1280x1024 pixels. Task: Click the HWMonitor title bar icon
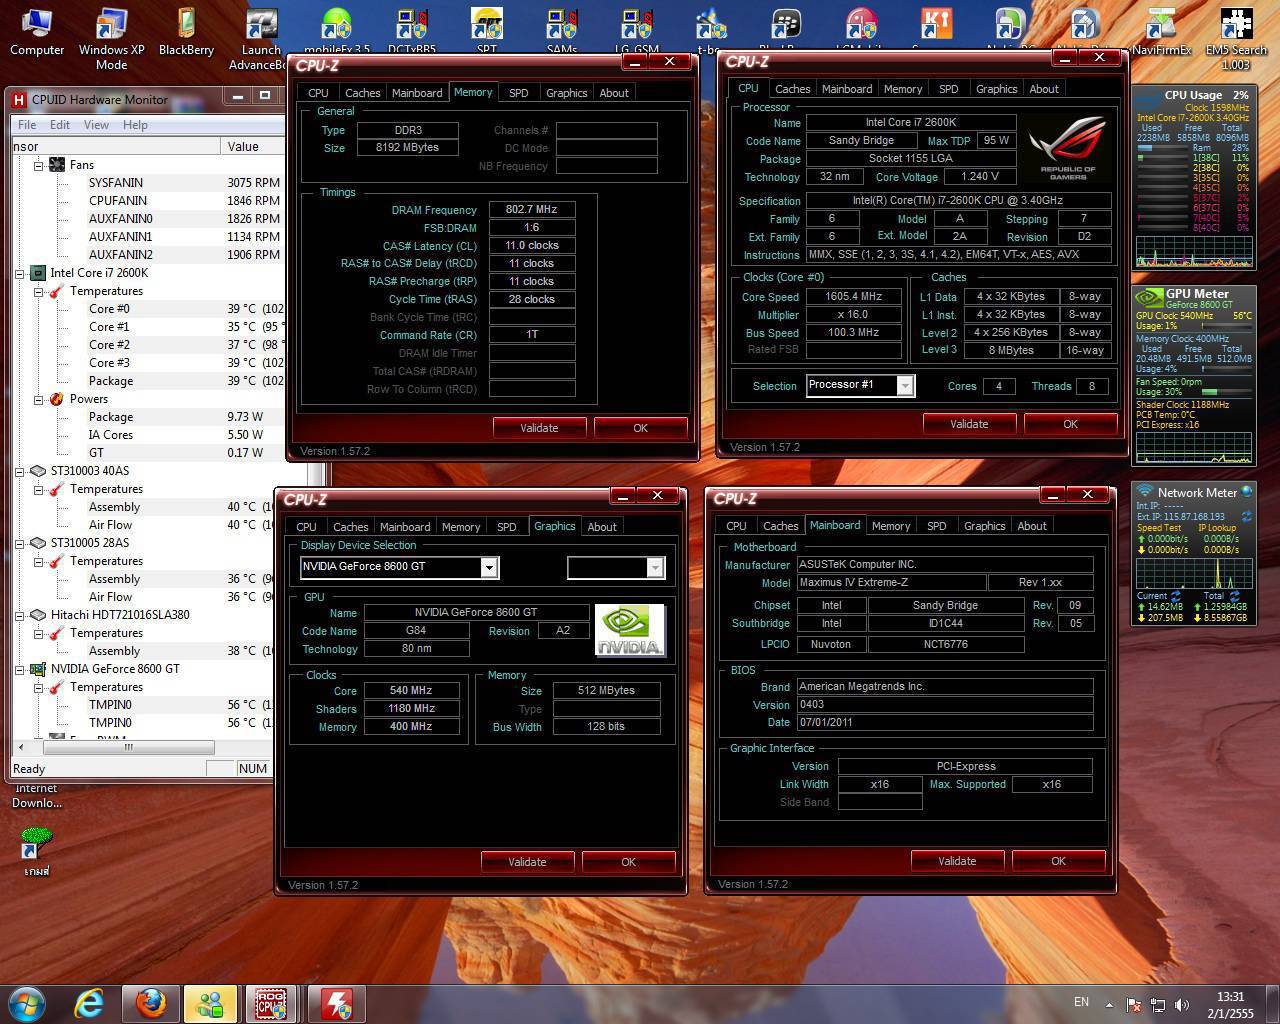(x=18, y=99)
